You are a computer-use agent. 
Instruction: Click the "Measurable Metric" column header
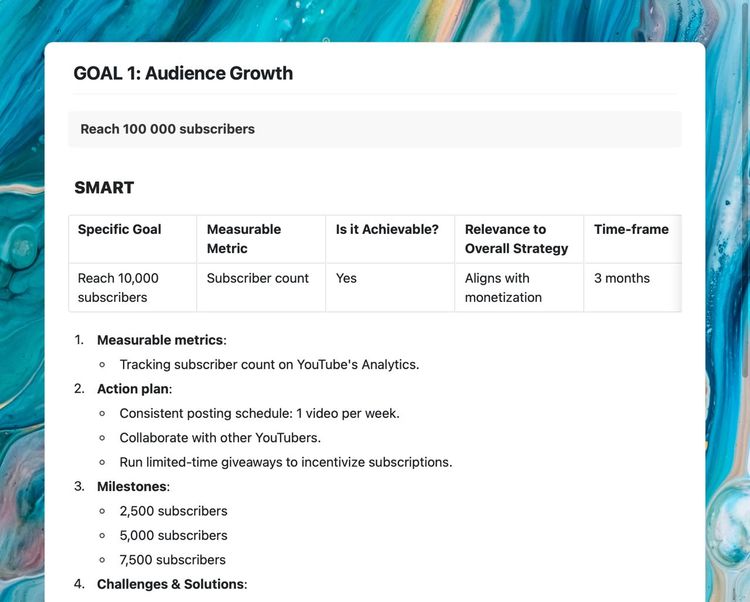(244, 239)
